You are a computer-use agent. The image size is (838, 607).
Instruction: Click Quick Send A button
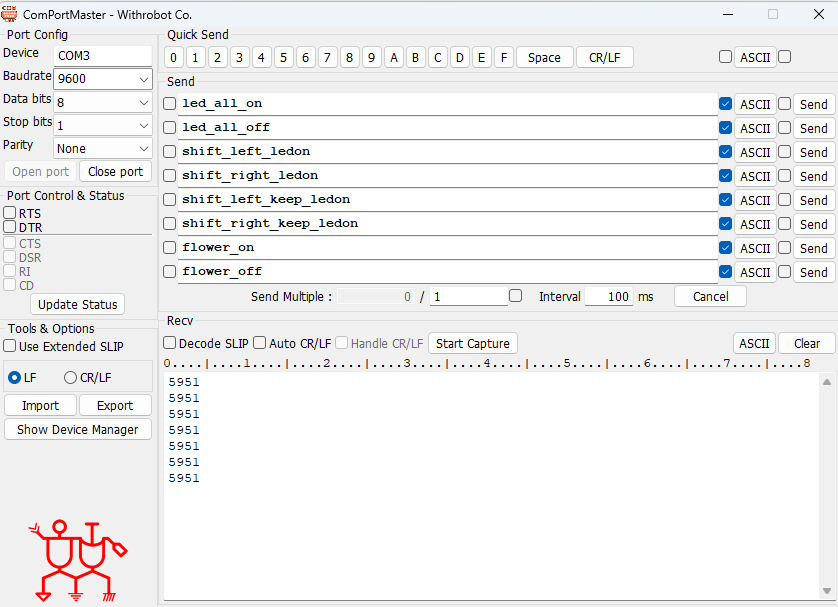[393, 58]
